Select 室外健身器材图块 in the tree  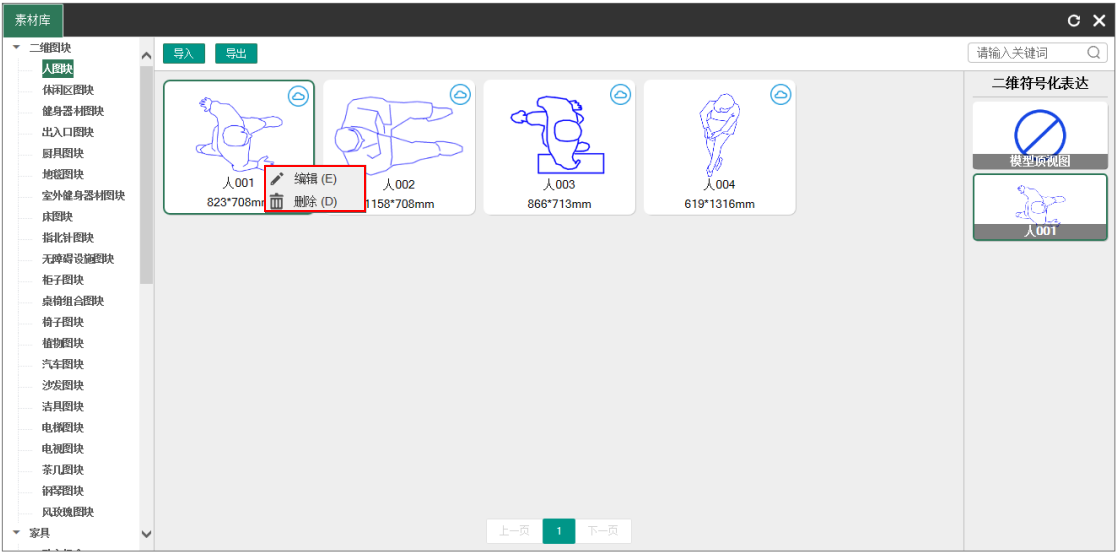point(83,196)
